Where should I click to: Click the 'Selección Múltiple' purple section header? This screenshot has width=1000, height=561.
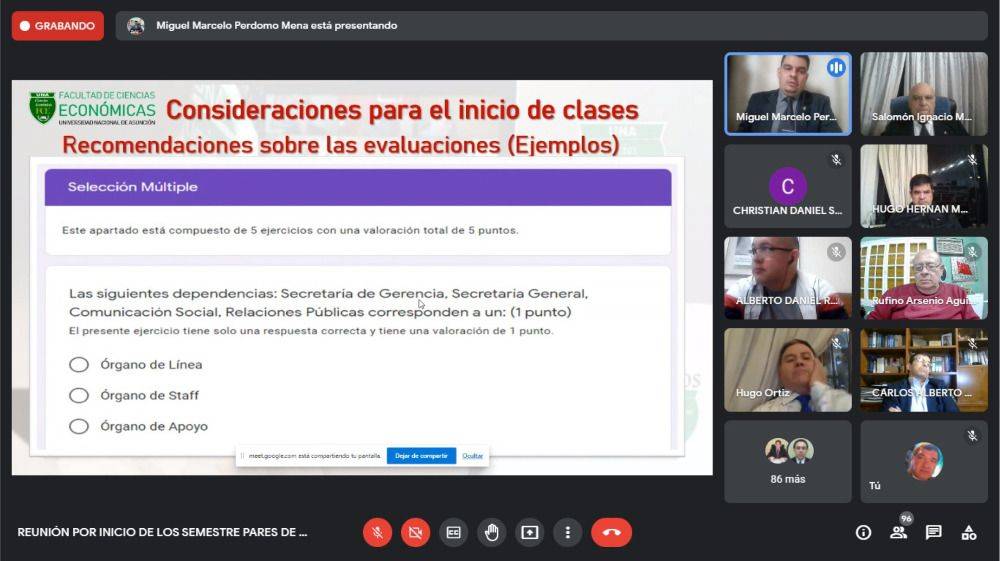coord(357,187)
